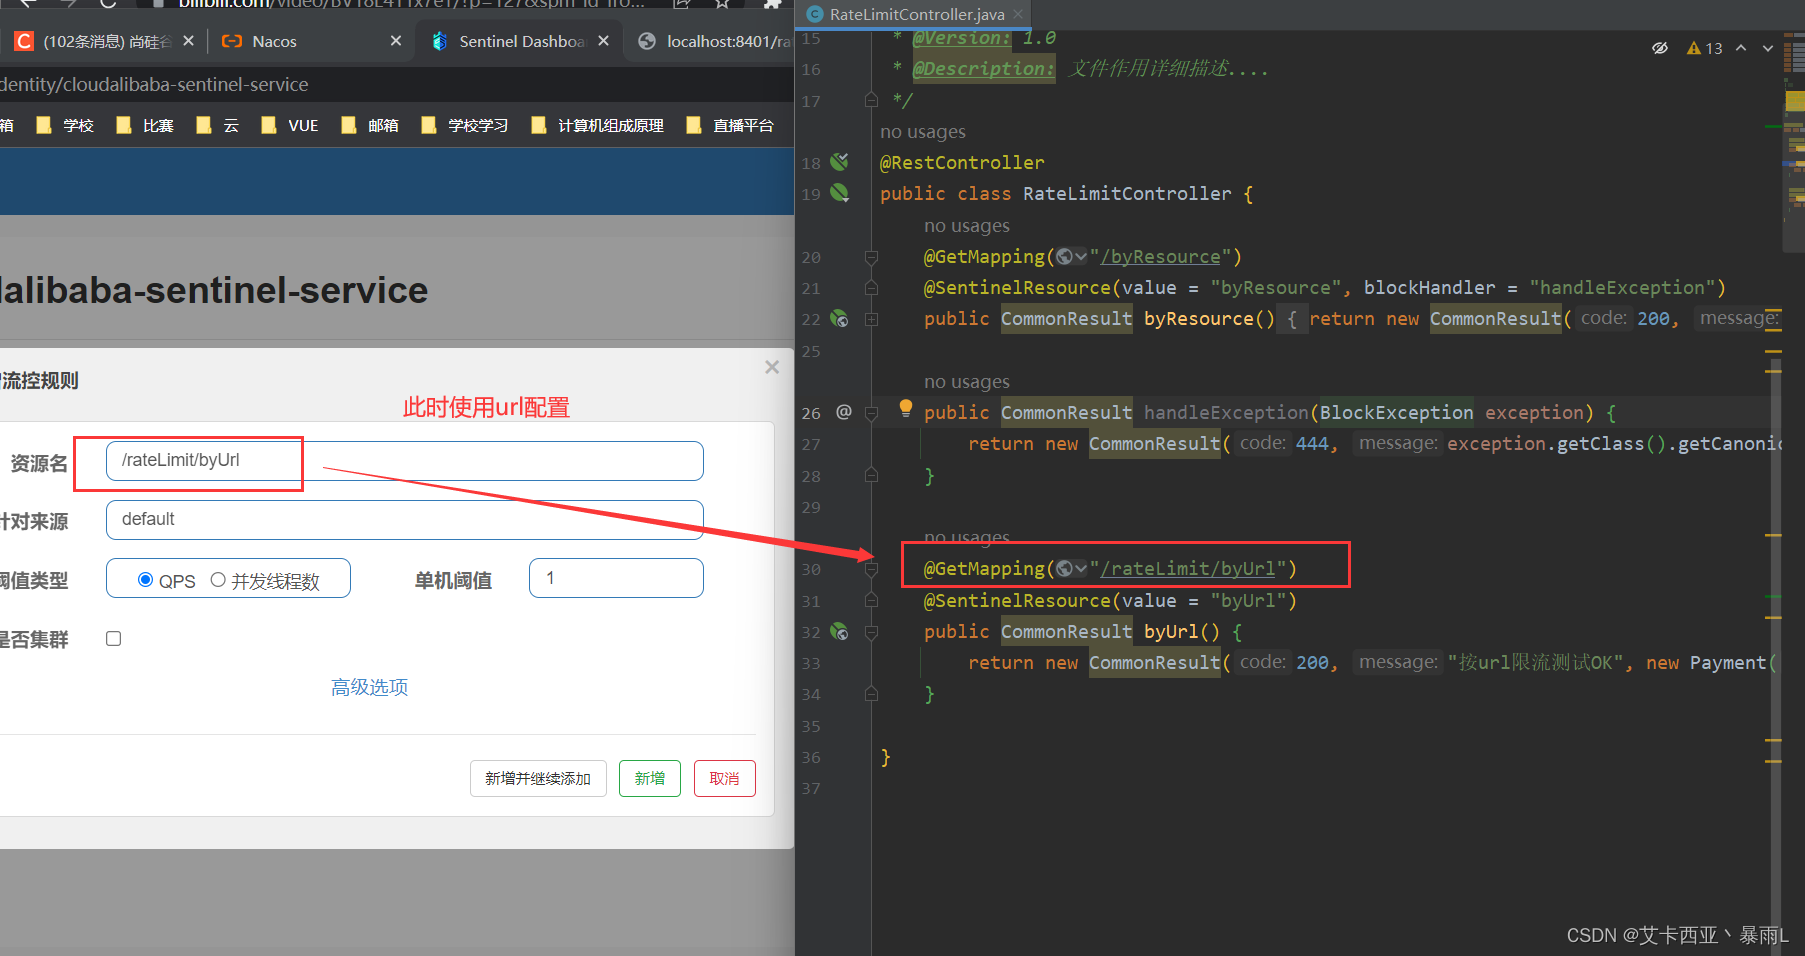
Task: Select the QPS threshold type radio
Action: pyautogui.click(x=146, y=580)
